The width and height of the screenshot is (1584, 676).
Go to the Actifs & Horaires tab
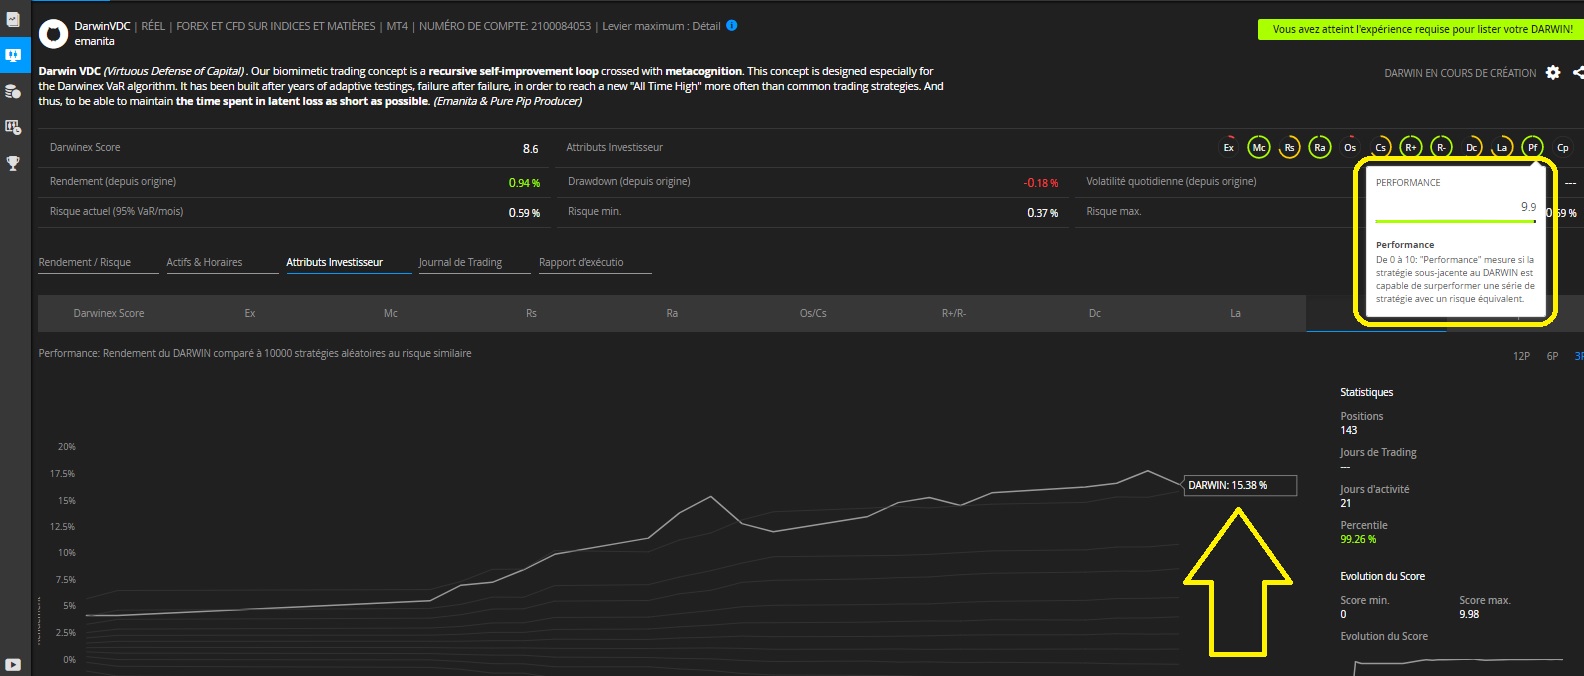coord(204,263)
